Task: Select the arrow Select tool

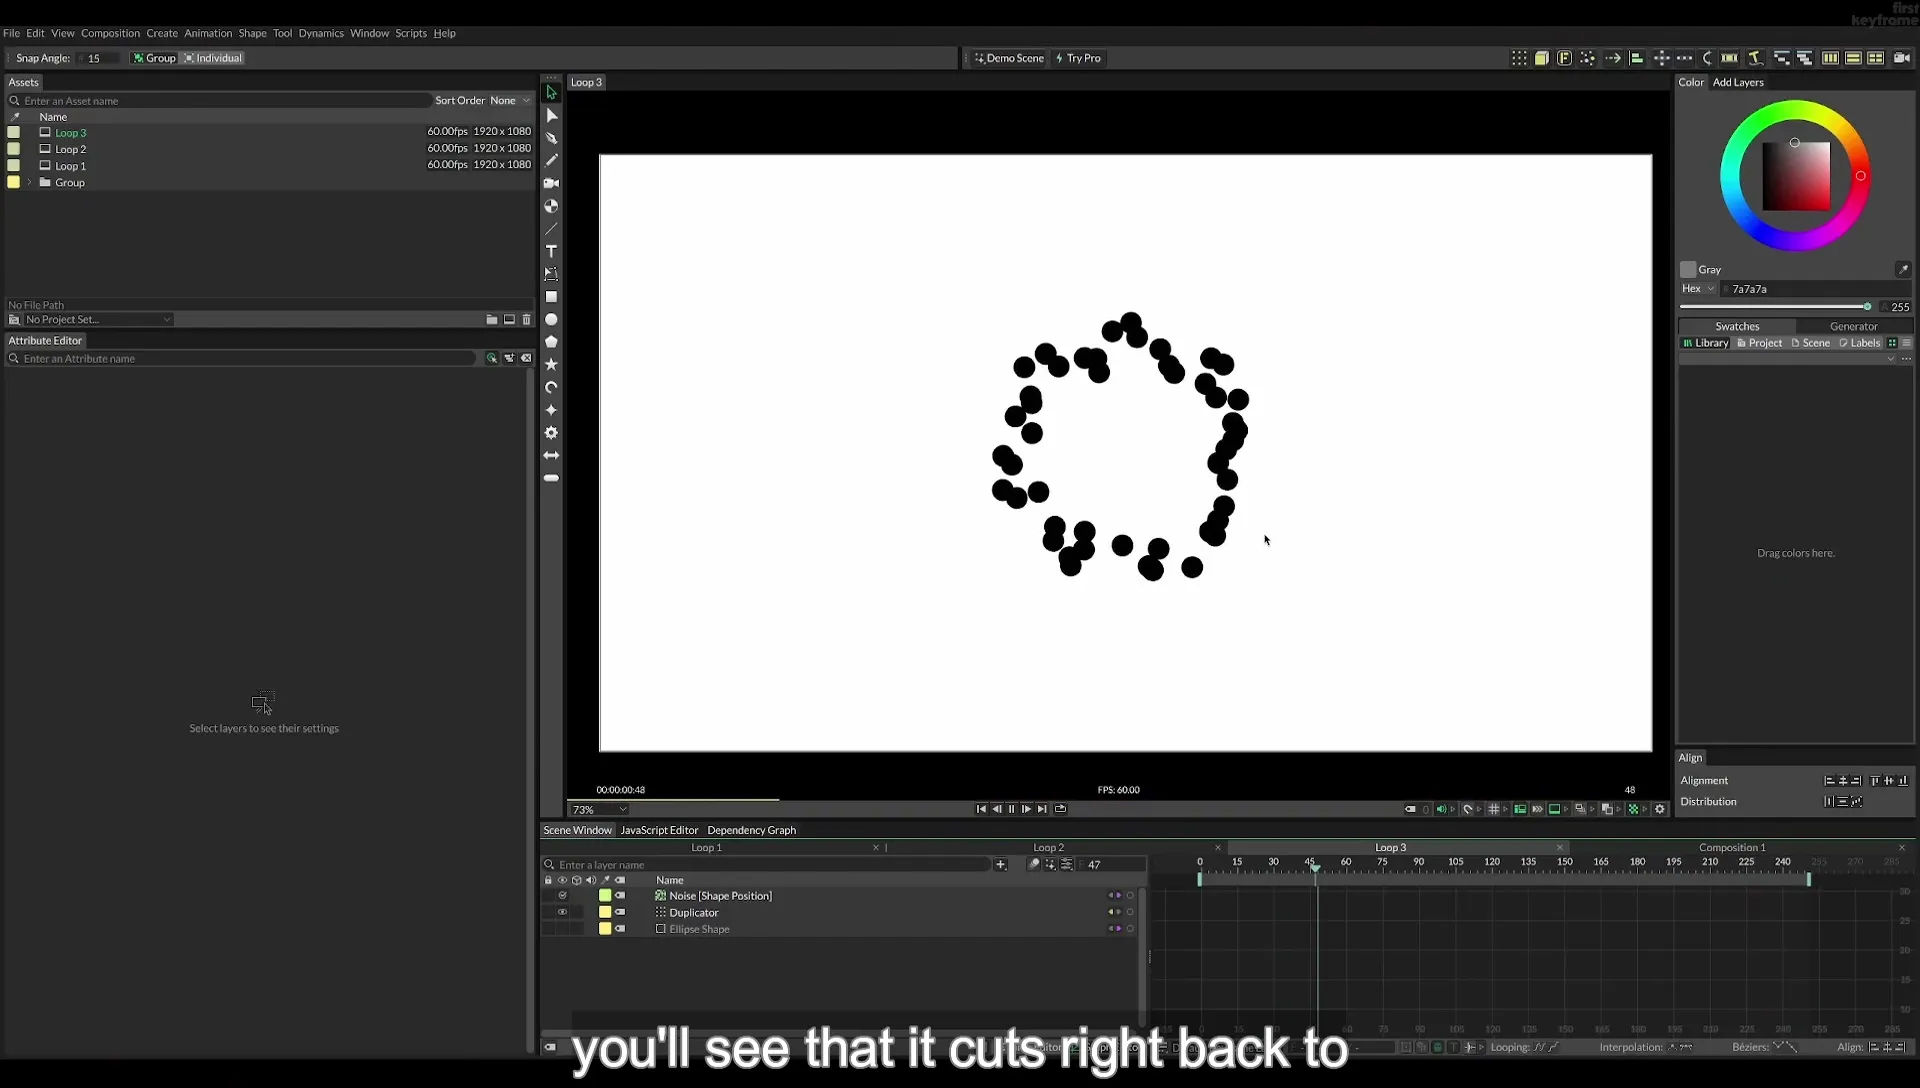Action: 551,92
